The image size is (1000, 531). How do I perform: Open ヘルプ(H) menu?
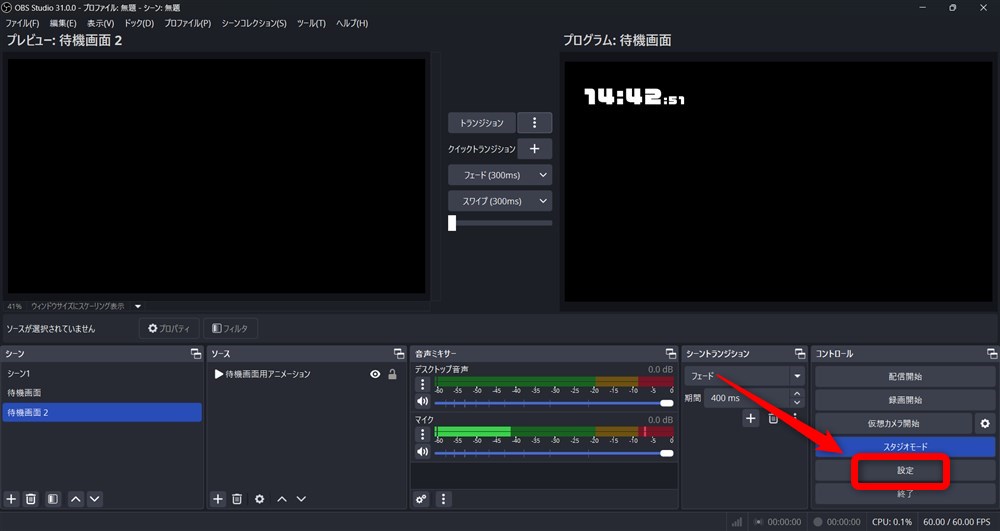click(352, 23)
